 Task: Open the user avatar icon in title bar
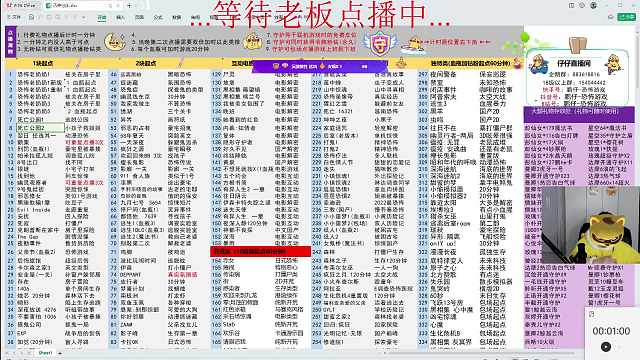click(x=593, y=5)
